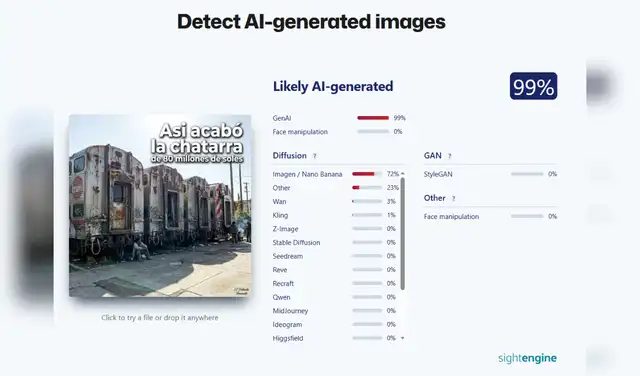Click the 'Recraft' row label
This screenshot has height=376, width=640.
pos(283,283)
